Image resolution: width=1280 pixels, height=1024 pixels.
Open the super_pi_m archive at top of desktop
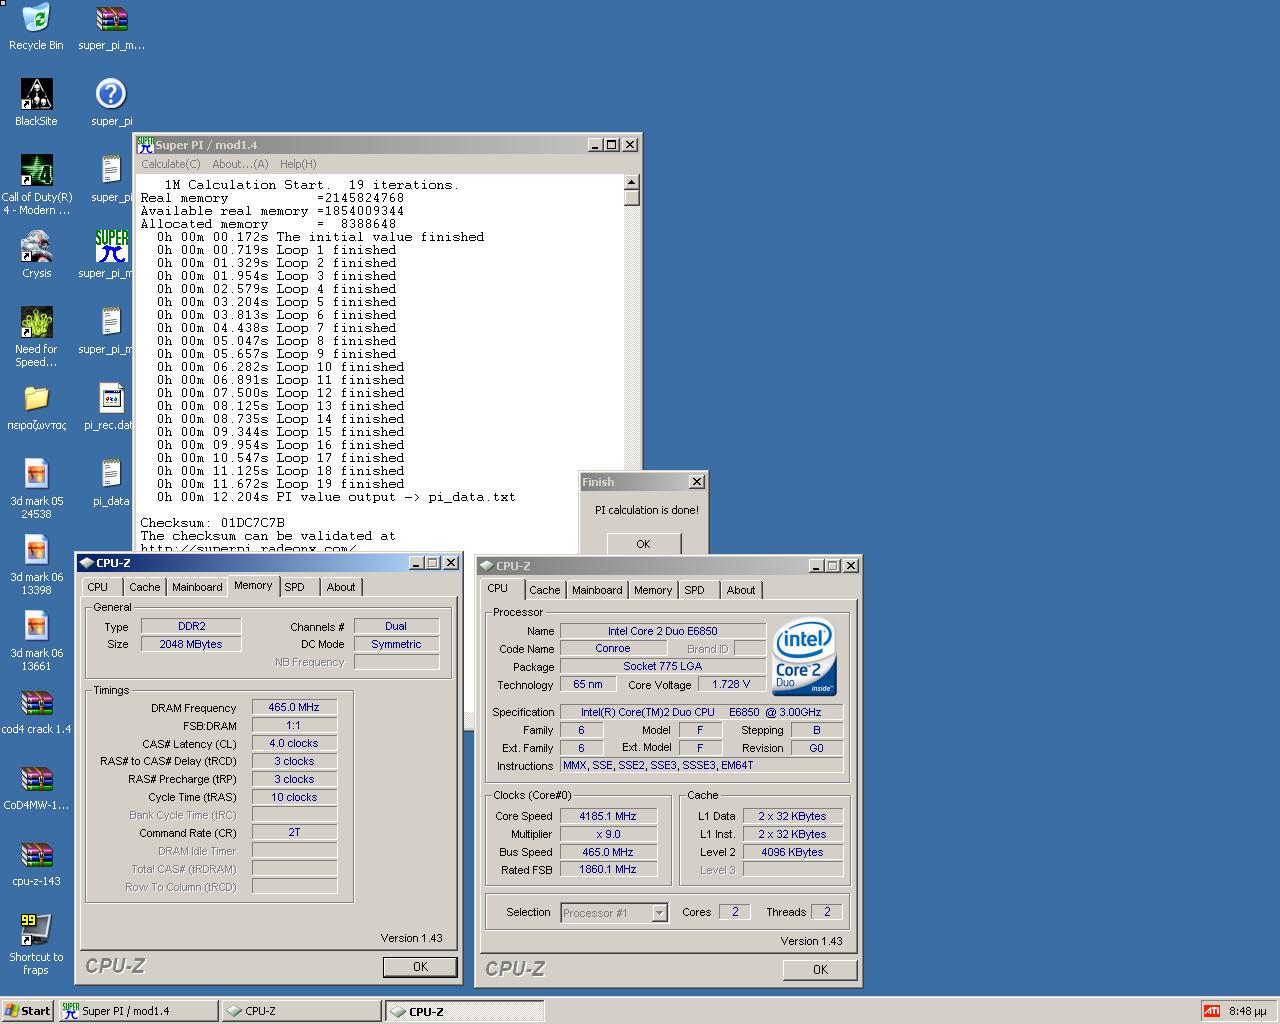click(111, 20)
